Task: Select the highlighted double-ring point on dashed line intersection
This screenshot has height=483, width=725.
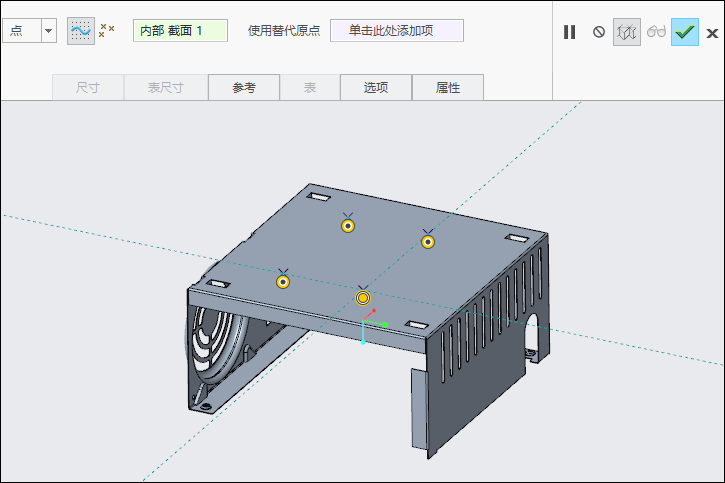Action: pos(363,298)
